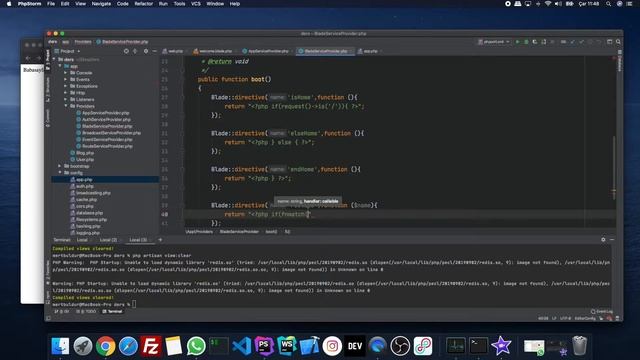
Task: Expand the Console folder
Action: (66, 73)
